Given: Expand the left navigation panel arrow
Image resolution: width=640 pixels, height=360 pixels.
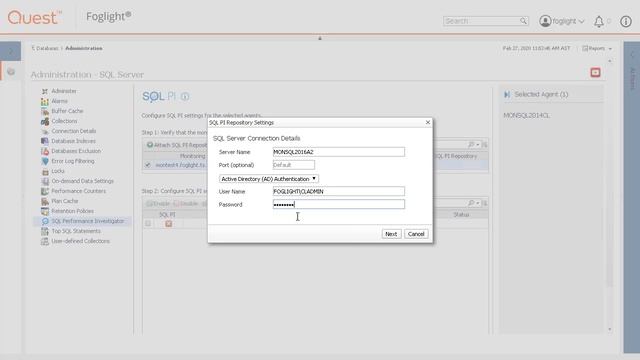Looking at the screenshot, I should click(x=11, y=51).
